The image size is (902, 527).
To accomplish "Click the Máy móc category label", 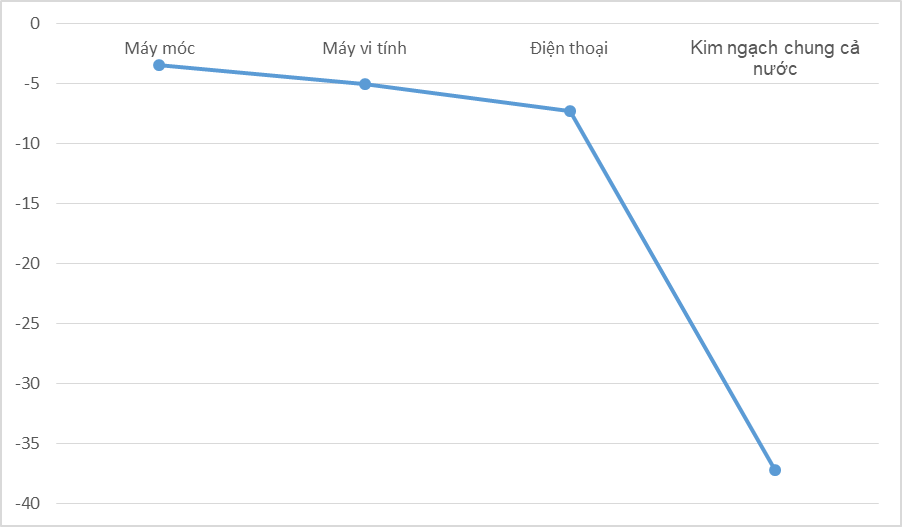I will click(159, 48).
